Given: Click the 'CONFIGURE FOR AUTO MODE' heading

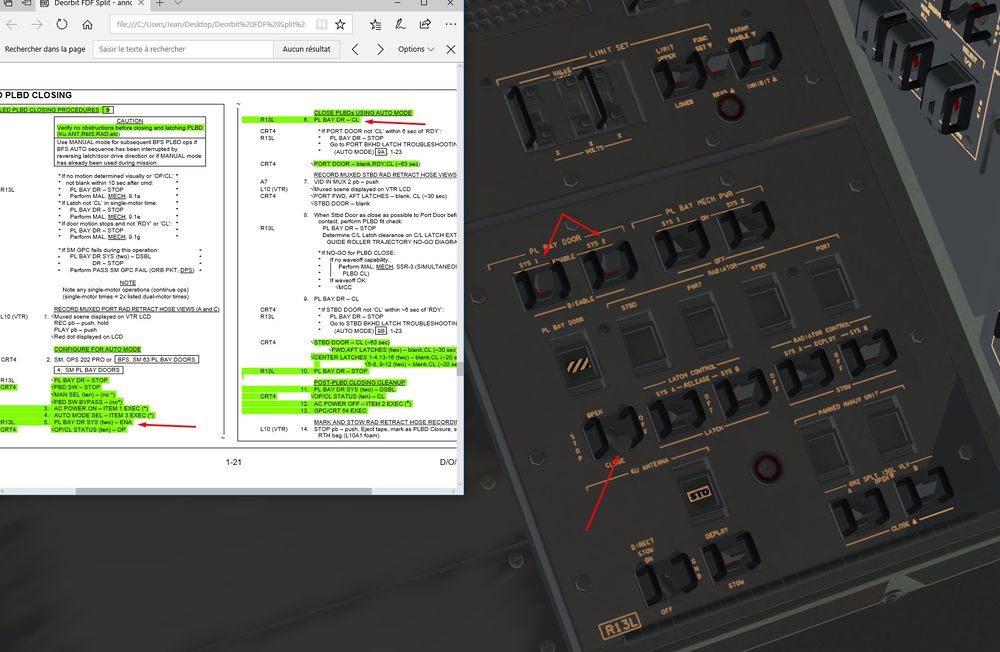Looking at the screenshot, I should (x=98, y=349).
